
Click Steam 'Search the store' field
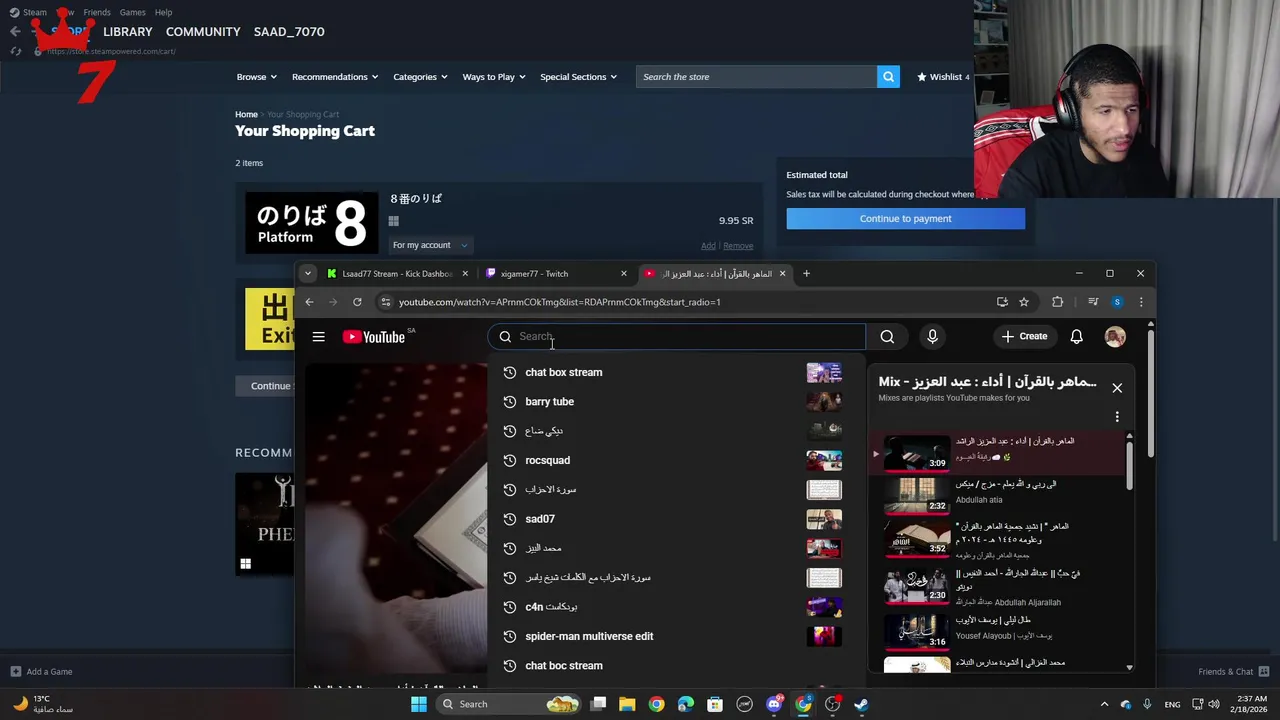(757, 77)
